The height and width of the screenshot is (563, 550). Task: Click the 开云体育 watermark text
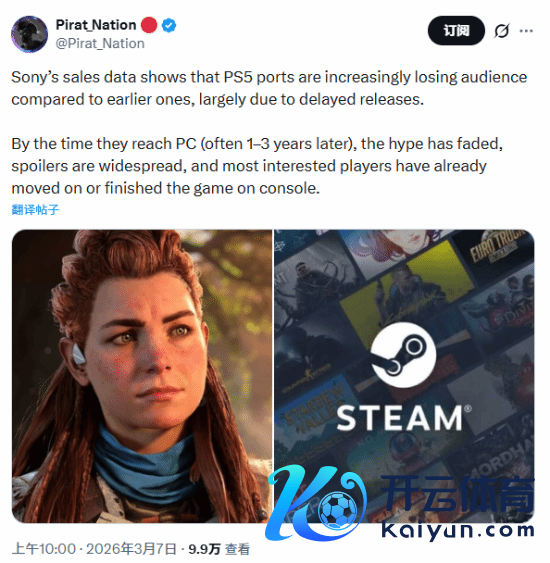click(458, 494)
